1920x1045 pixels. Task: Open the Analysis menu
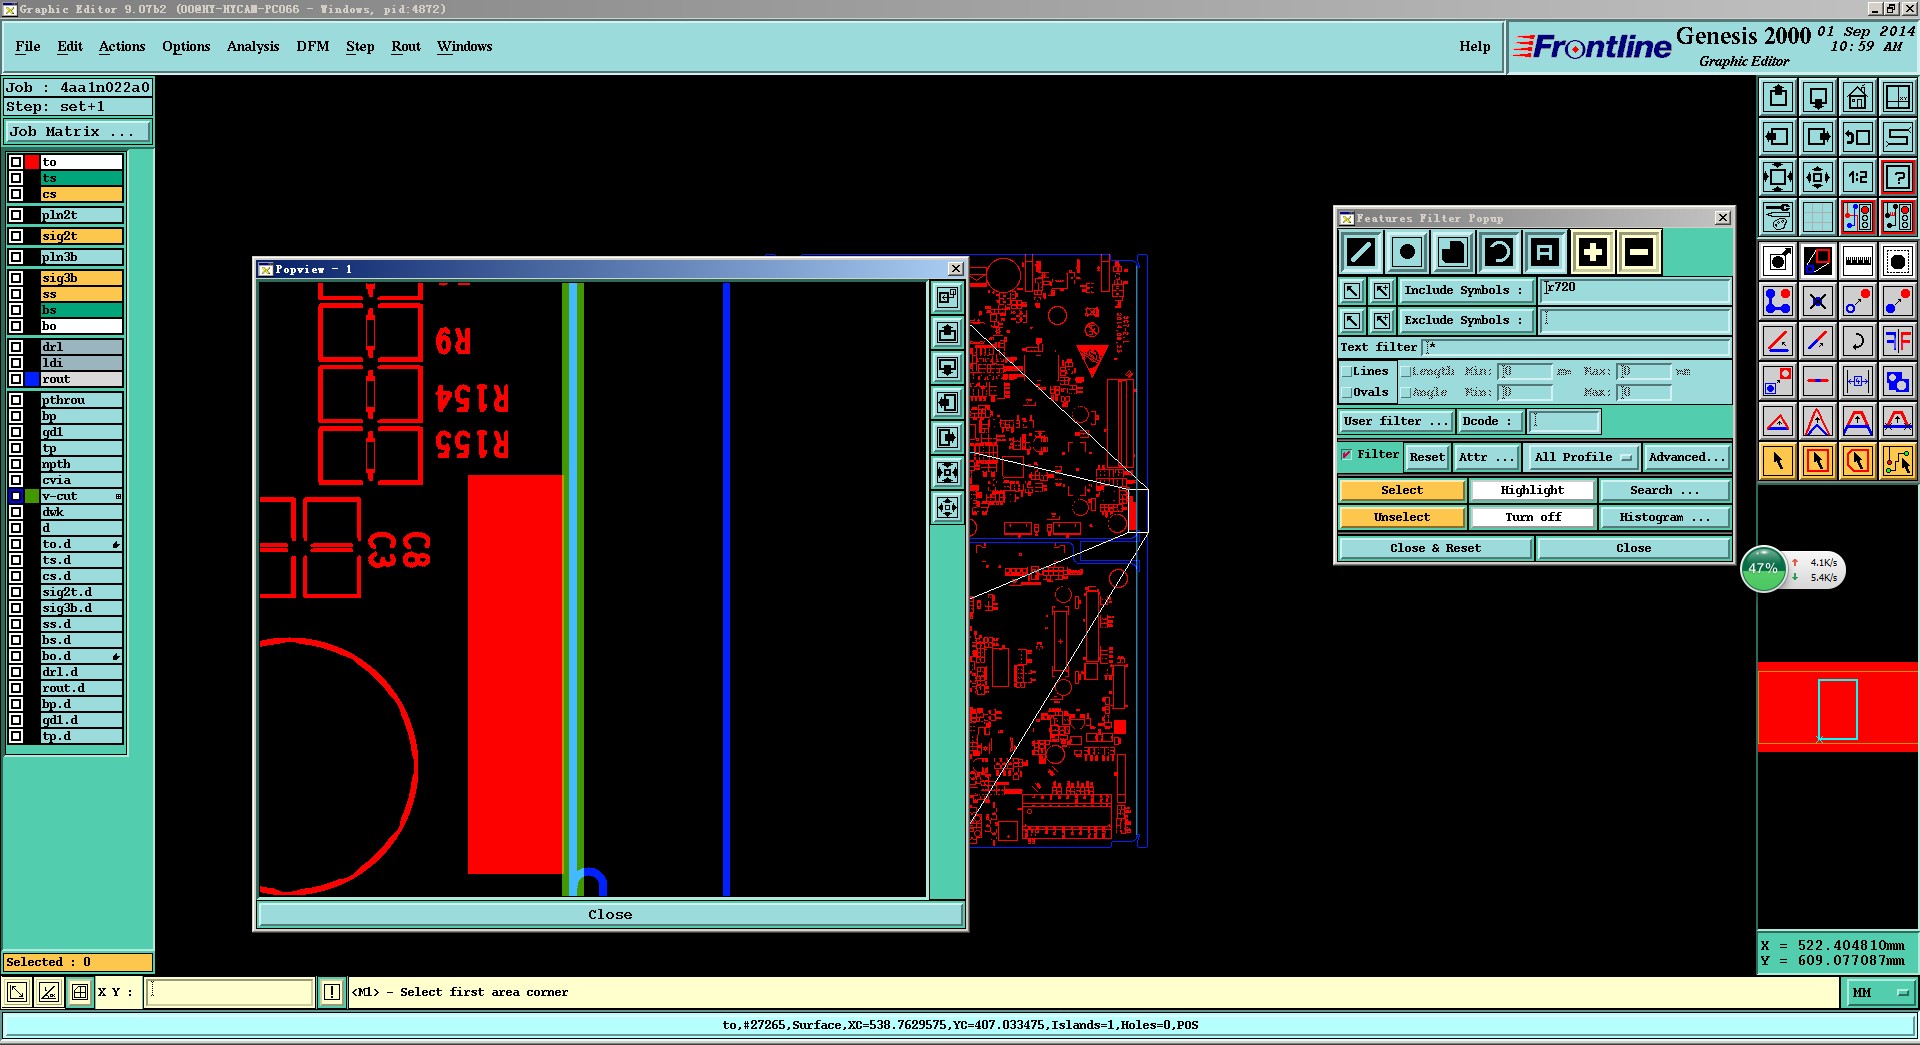[253, 47]
